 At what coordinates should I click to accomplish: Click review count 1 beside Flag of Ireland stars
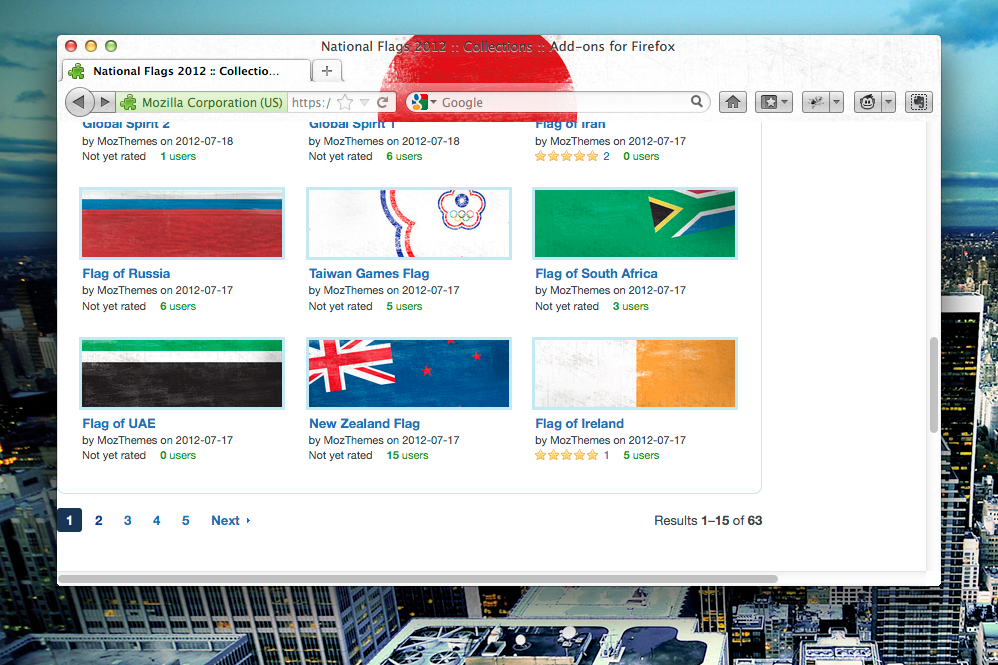(607, 456)
